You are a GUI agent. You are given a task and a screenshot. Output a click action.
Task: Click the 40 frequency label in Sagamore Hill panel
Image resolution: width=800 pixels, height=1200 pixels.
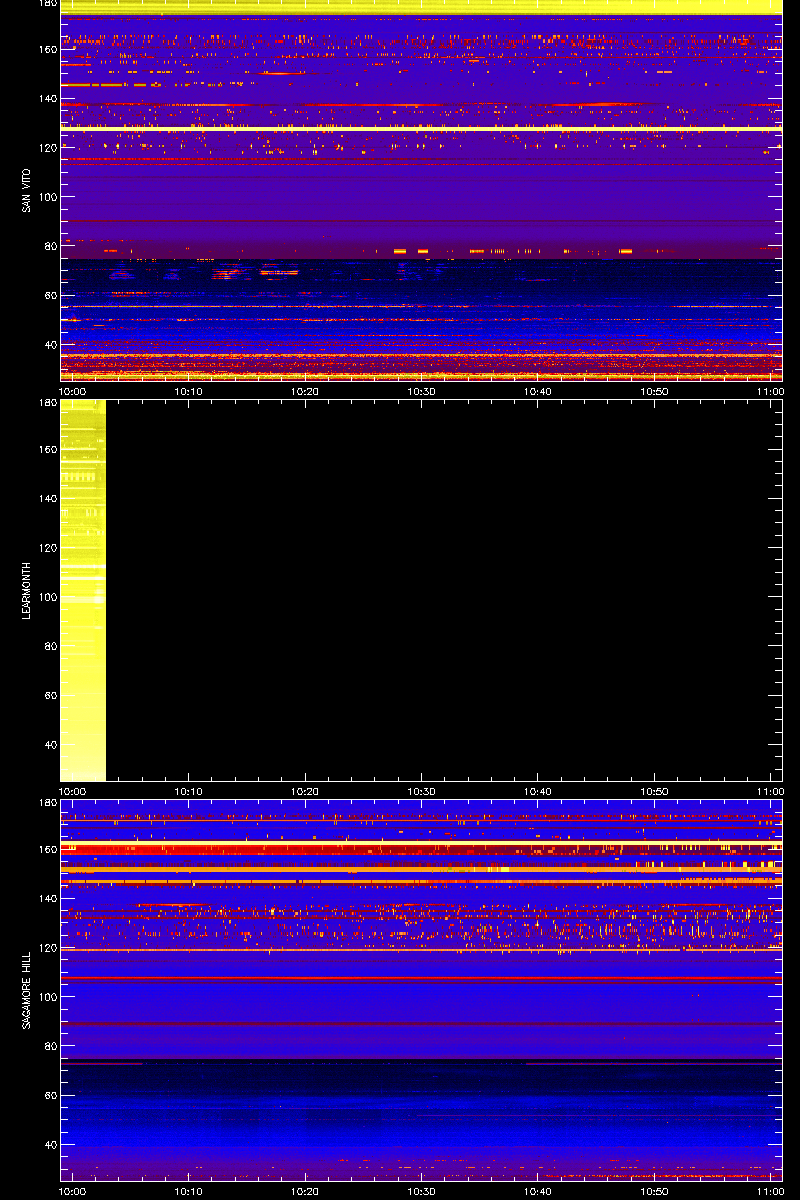point(50,1144)
